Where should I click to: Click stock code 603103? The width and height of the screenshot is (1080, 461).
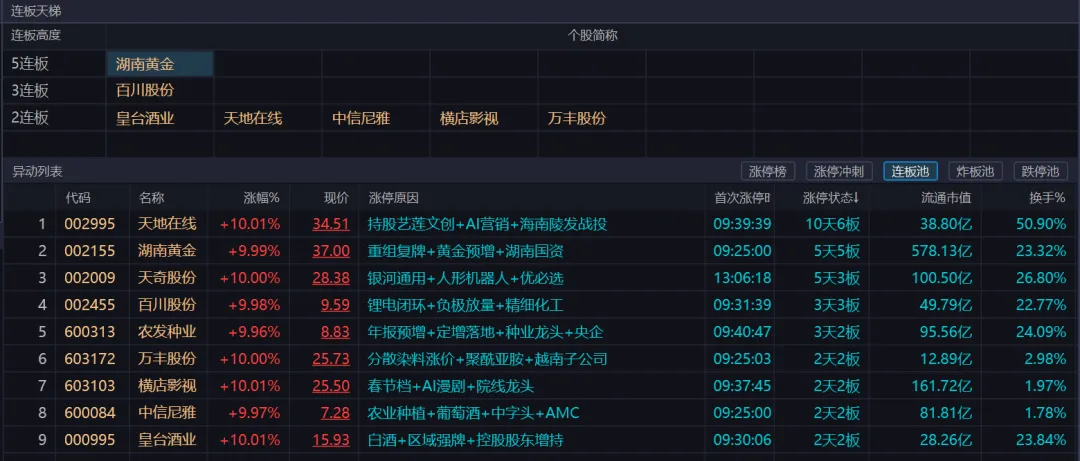90,385
